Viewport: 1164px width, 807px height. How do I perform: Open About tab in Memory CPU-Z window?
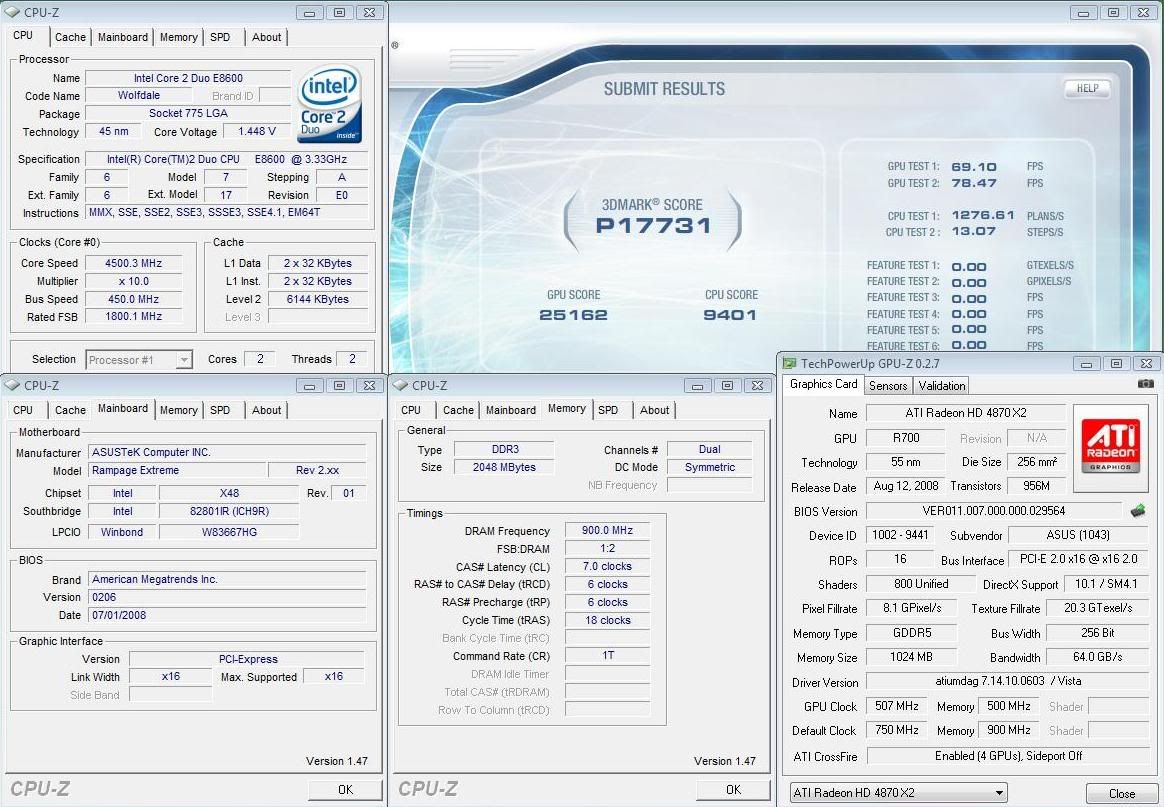coord(655,410)
